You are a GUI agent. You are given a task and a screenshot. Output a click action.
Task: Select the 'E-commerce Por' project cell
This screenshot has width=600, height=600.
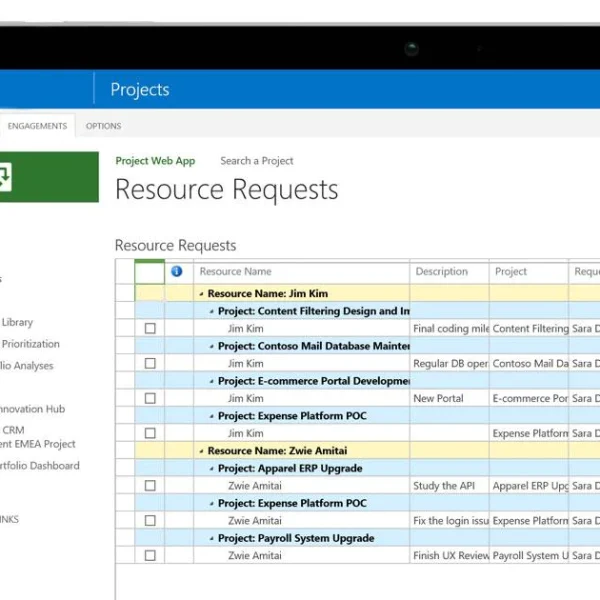529,398
